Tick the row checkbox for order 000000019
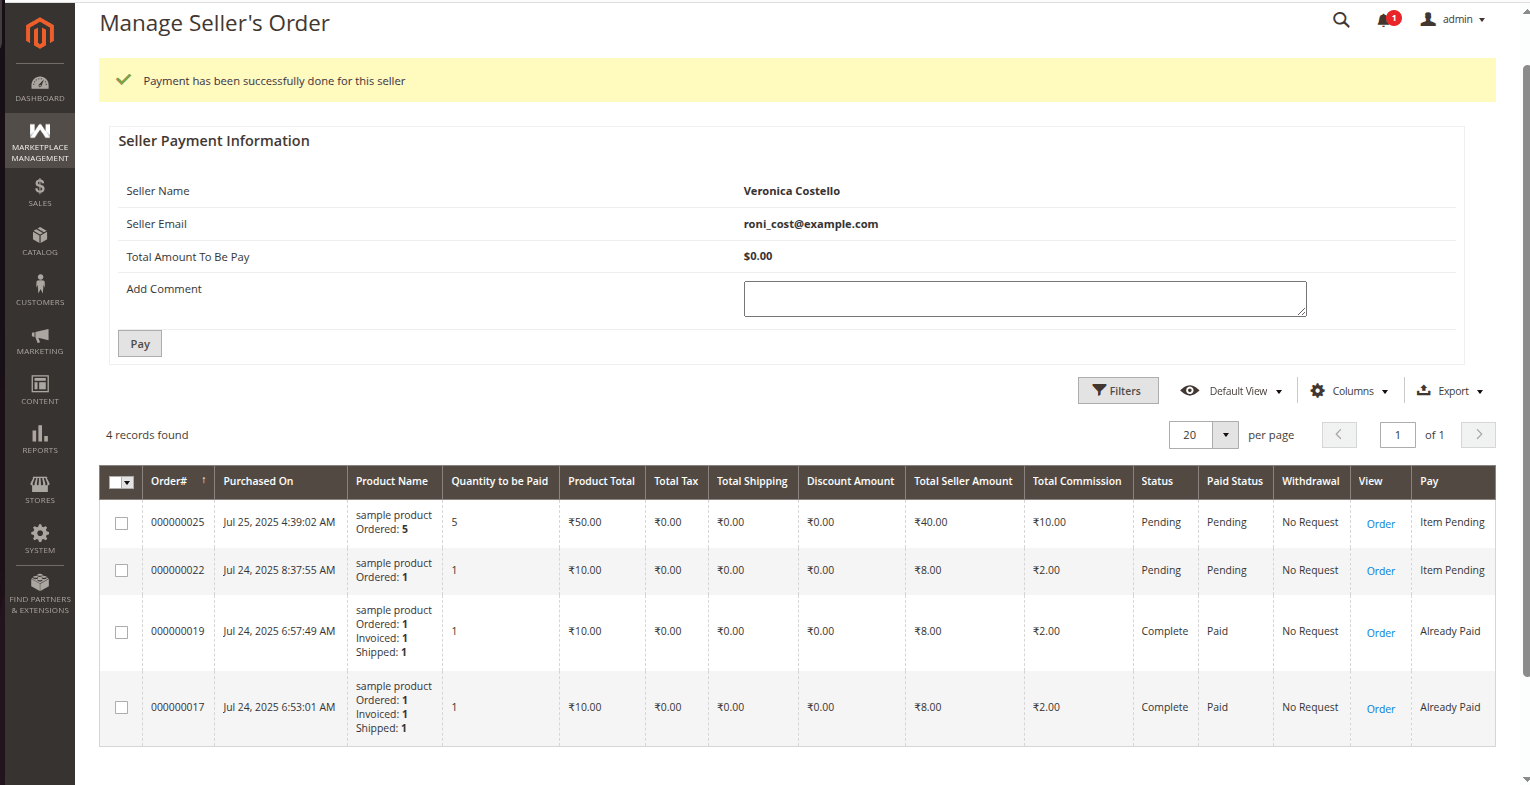This screenshot has height=785, width=1530. 121,632
